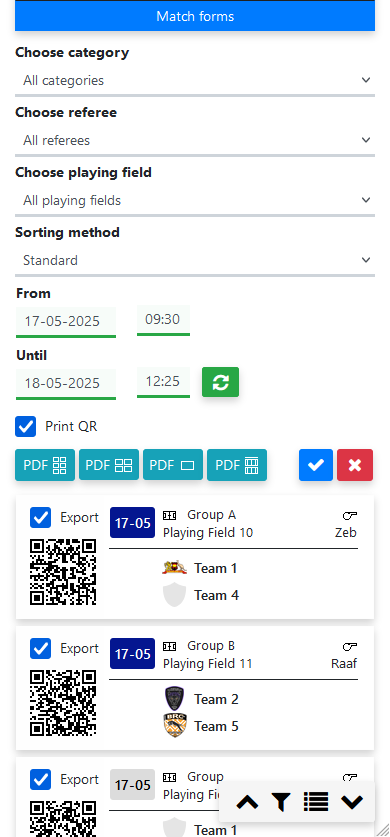Export PDF with single-form layout

[173, 465]
